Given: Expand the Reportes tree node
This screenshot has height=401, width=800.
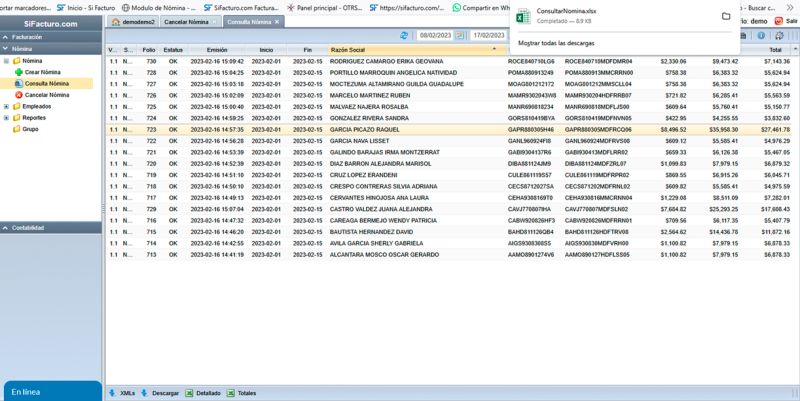Looking at the screenshot, I should (x=6, y=117).
